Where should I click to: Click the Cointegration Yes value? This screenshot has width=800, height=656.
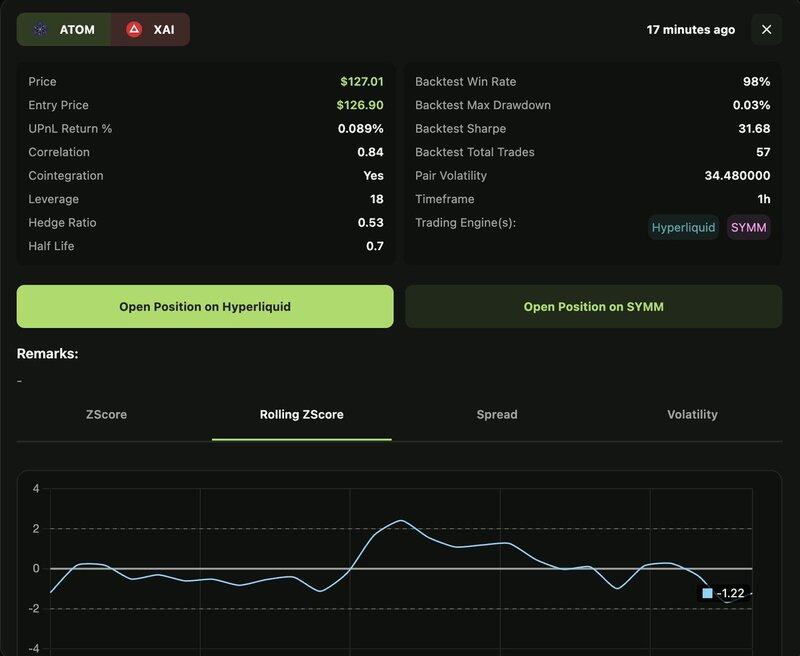[373, 176]
